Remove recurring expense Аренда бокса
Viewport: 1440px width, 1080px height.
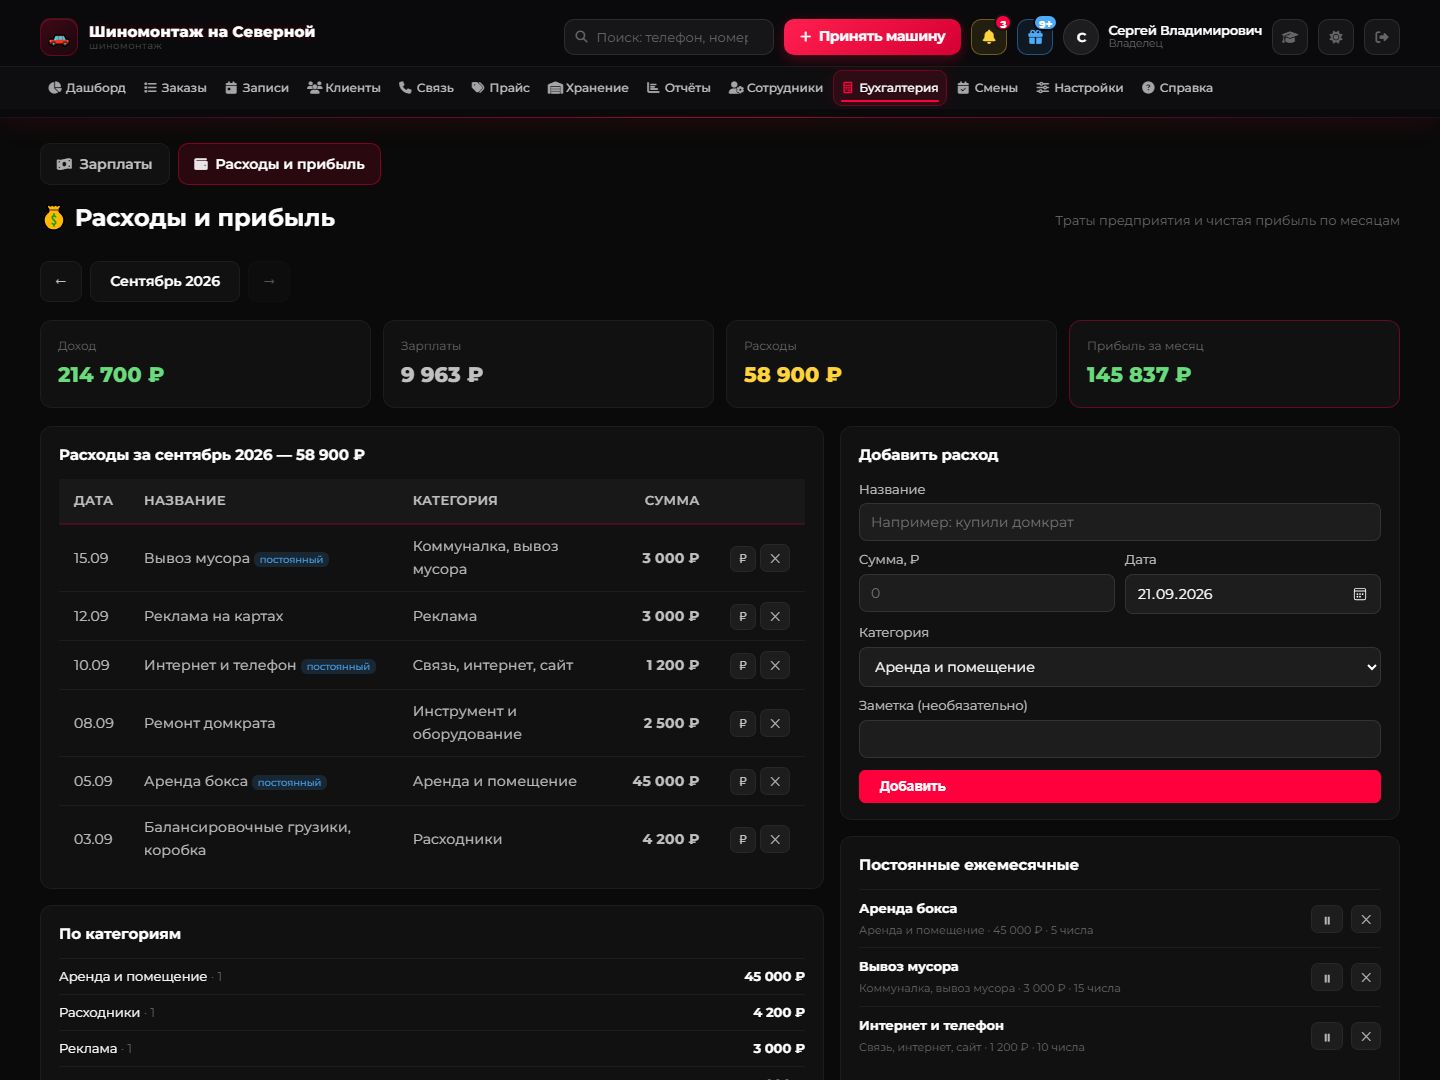click(x=1366, y=919)
